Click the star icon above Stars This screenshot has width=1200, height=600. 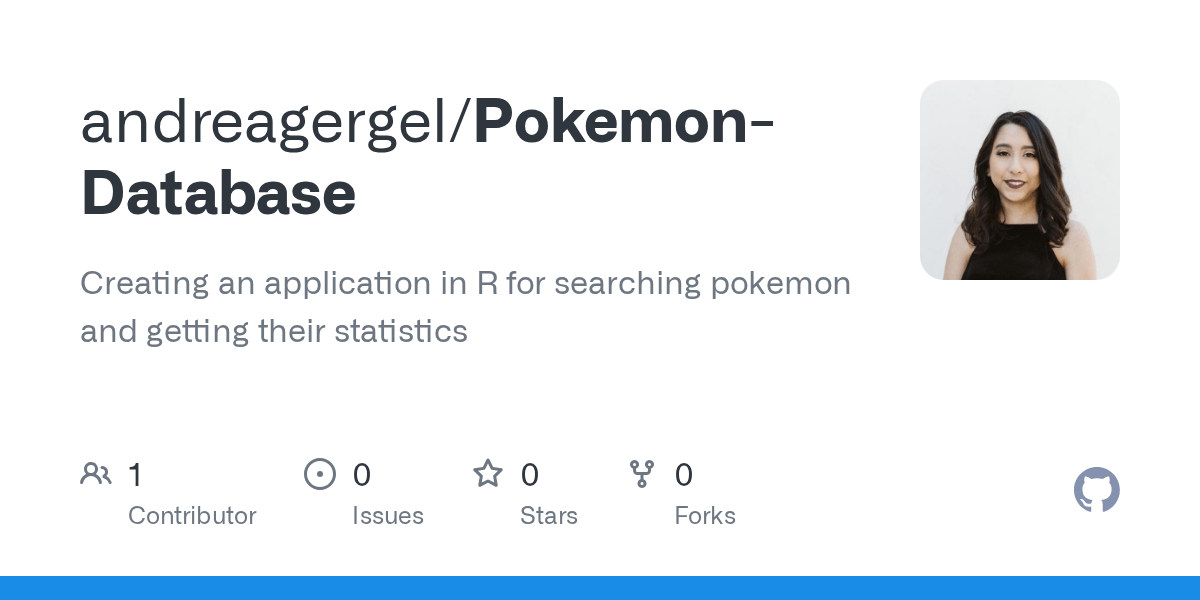[x=488, y=473]
